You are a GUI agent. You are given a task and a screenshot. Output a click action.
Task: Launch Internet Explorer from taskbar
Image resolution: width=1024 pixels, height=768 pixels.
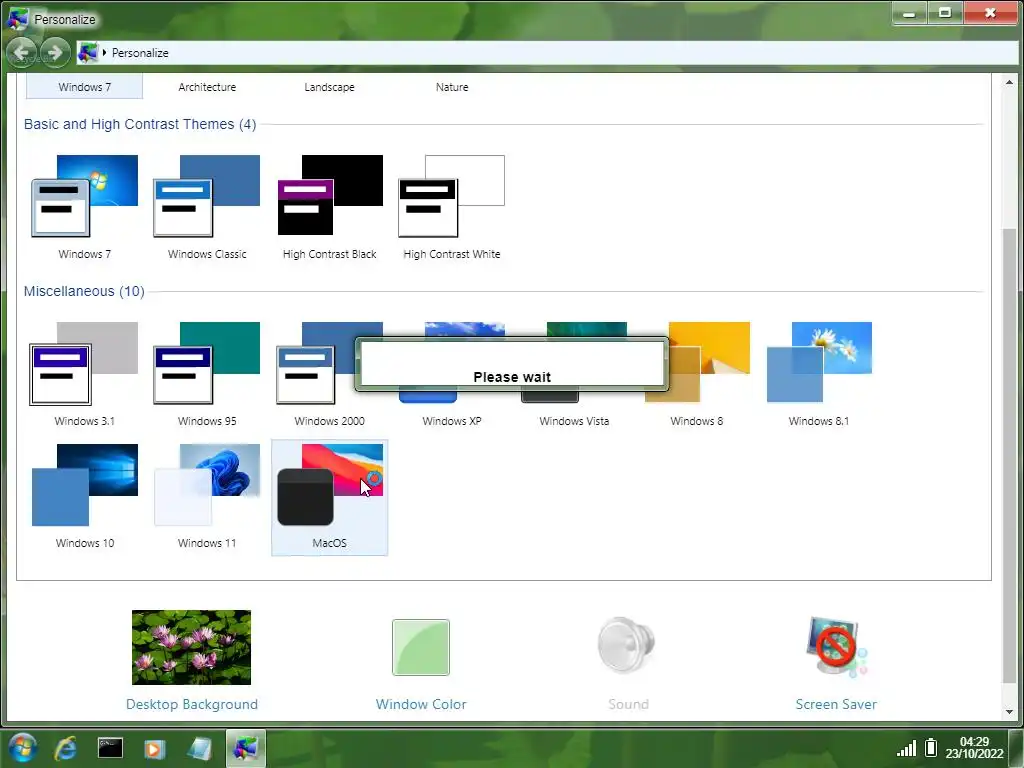click(x=66, y=748)
